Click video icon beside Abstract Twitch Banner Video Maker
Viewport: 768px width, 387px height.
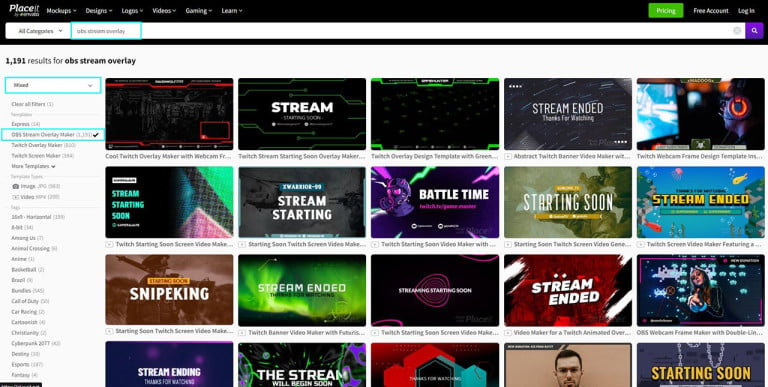pos(508,156)
